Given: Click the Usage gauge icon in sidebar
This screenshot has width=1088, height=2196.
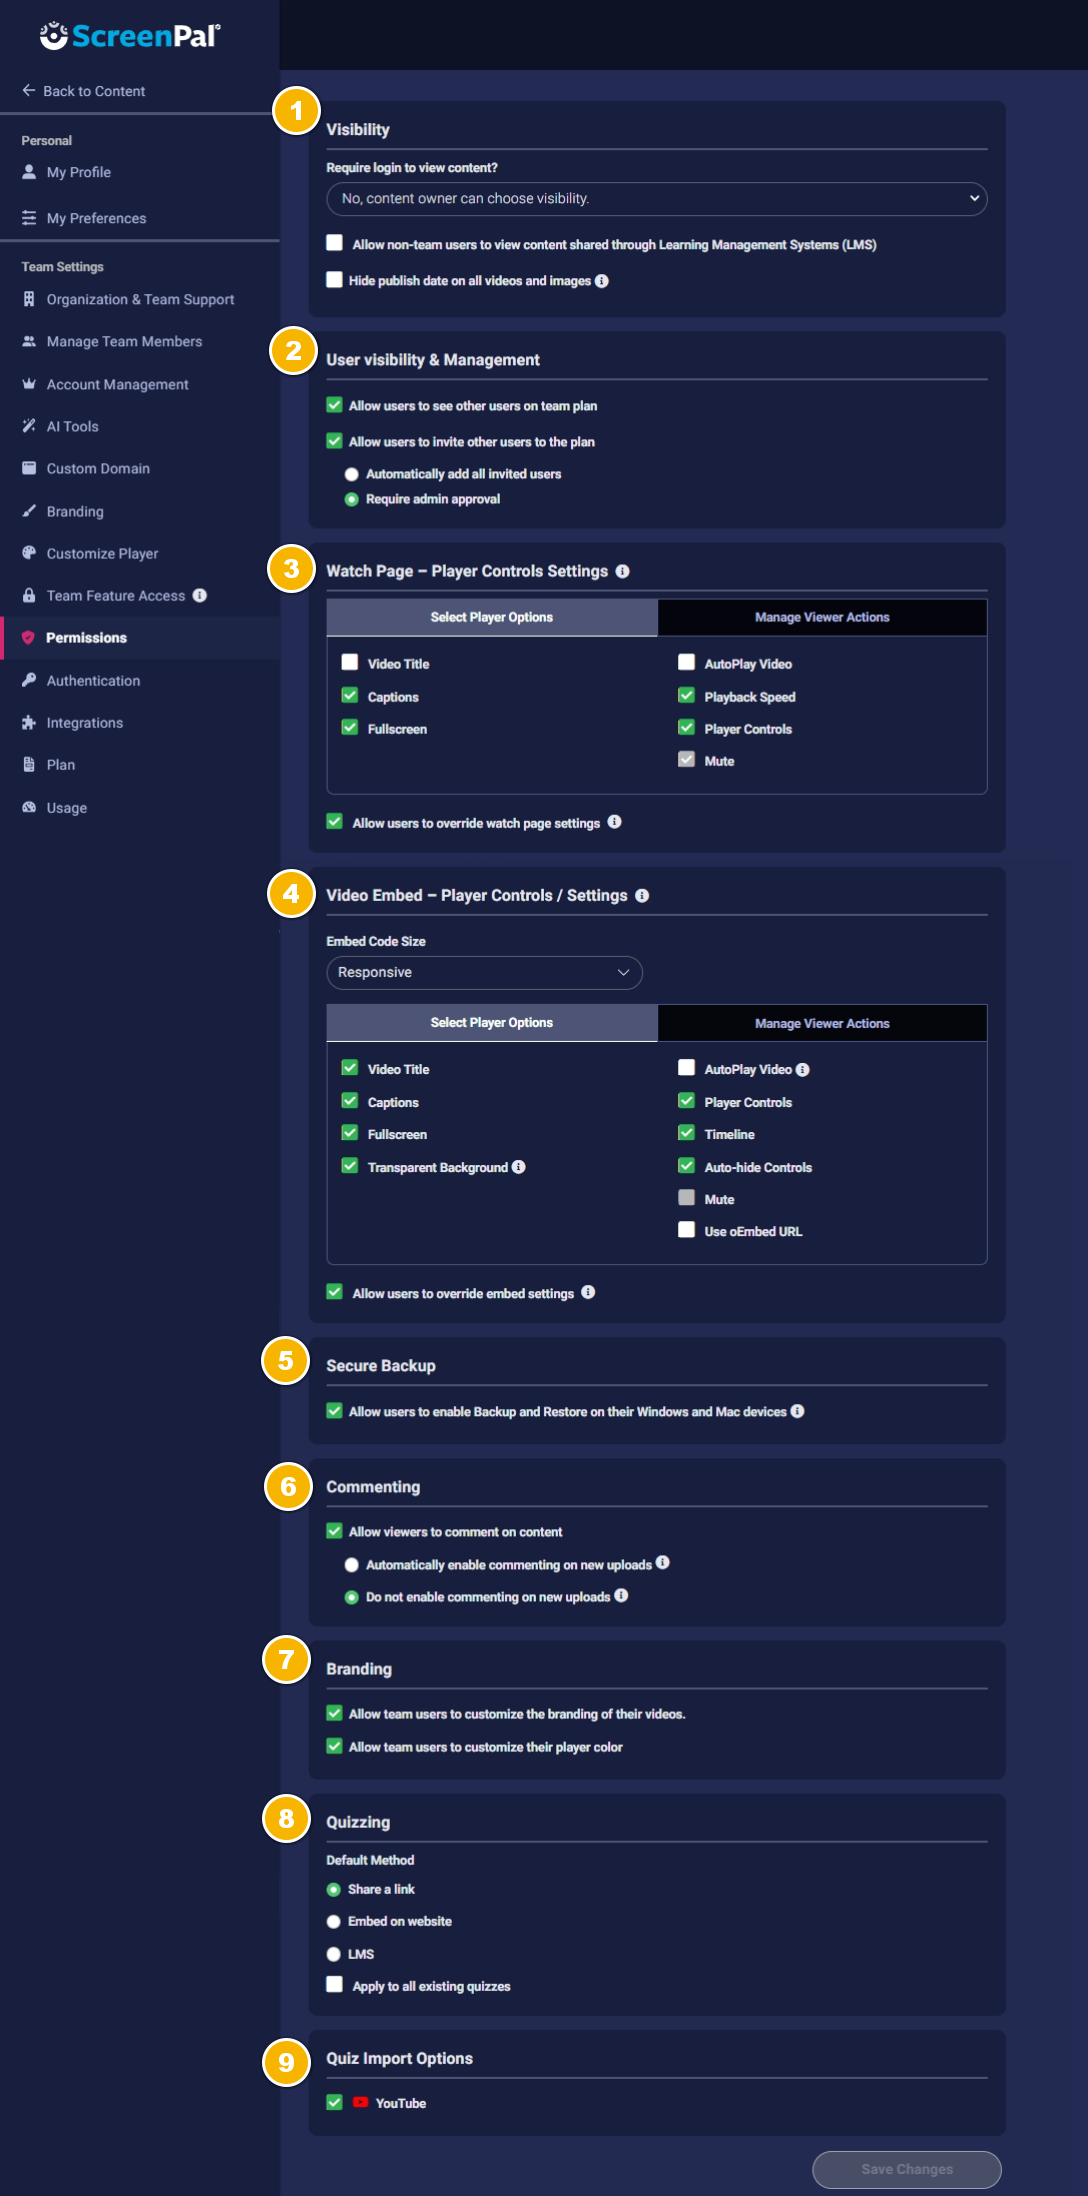Looking at the screenshot, I should point(29,807).
